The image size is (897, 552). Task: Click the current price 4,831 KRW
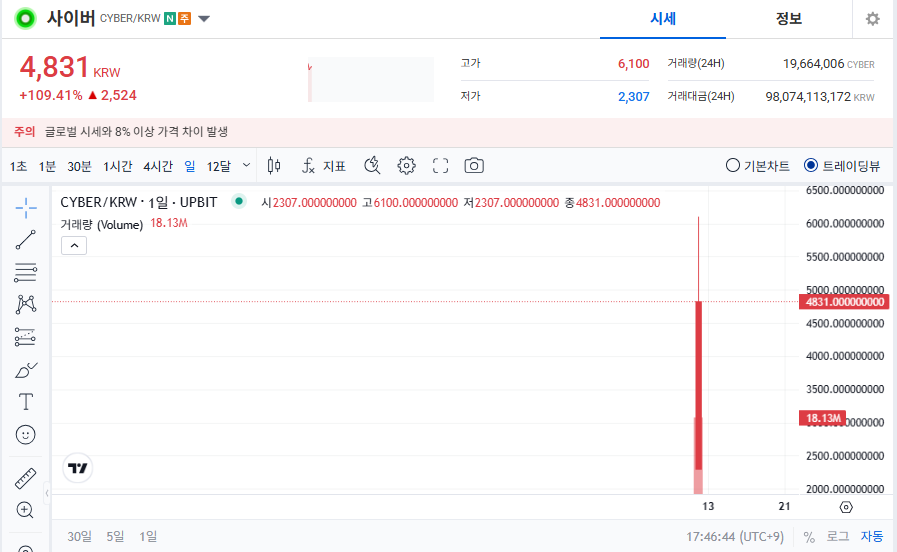pos(70,67)
